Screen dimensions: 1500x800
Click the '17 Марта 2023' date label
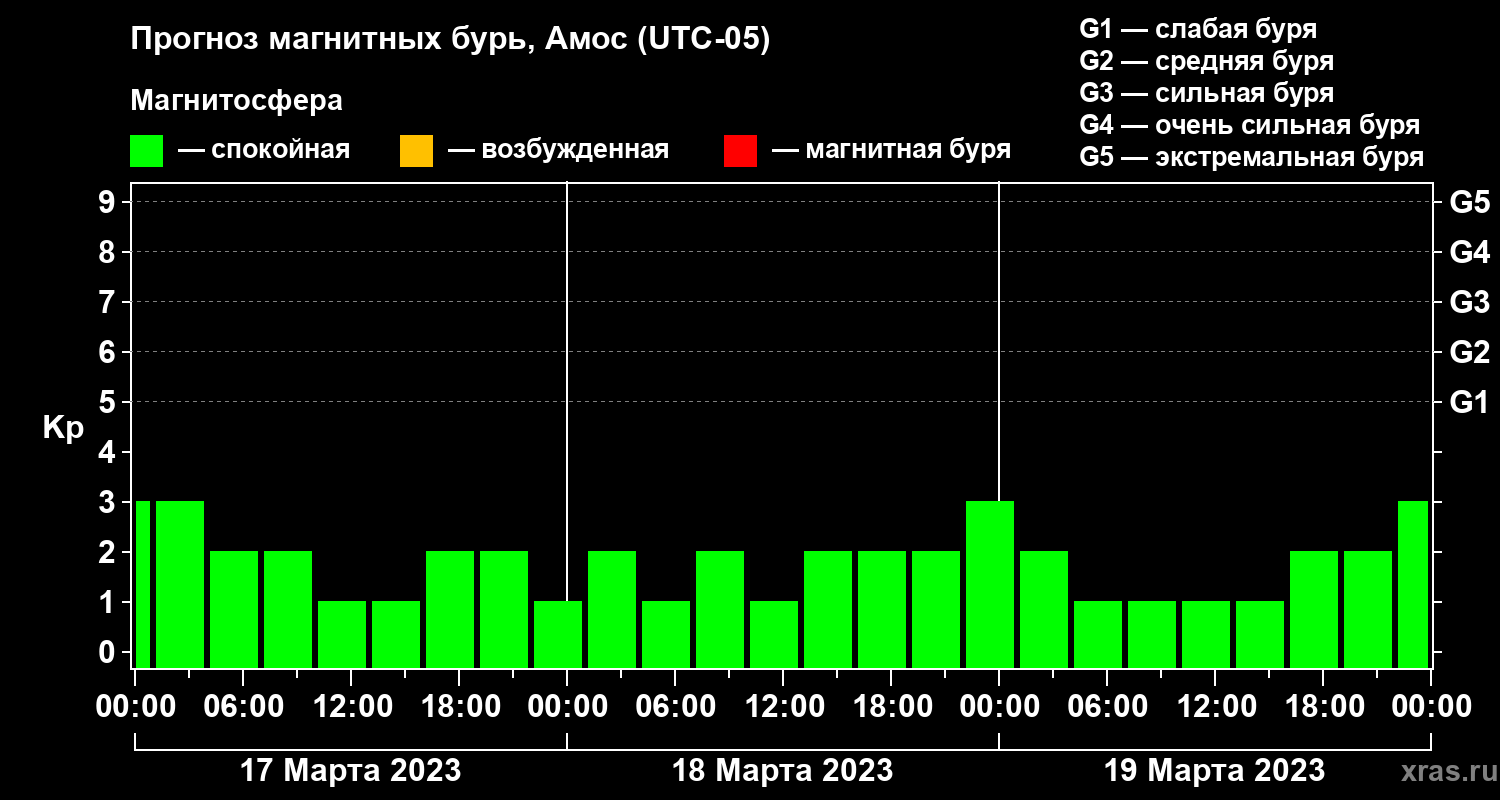(351, 771)
